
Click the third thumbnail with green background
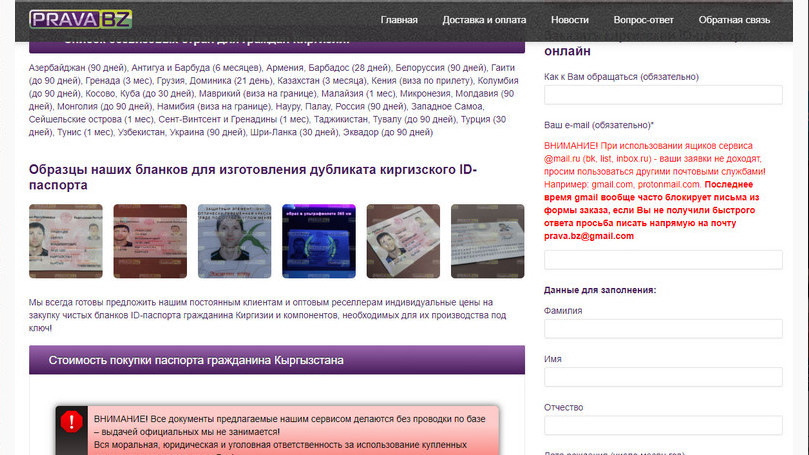click(234, 241)
